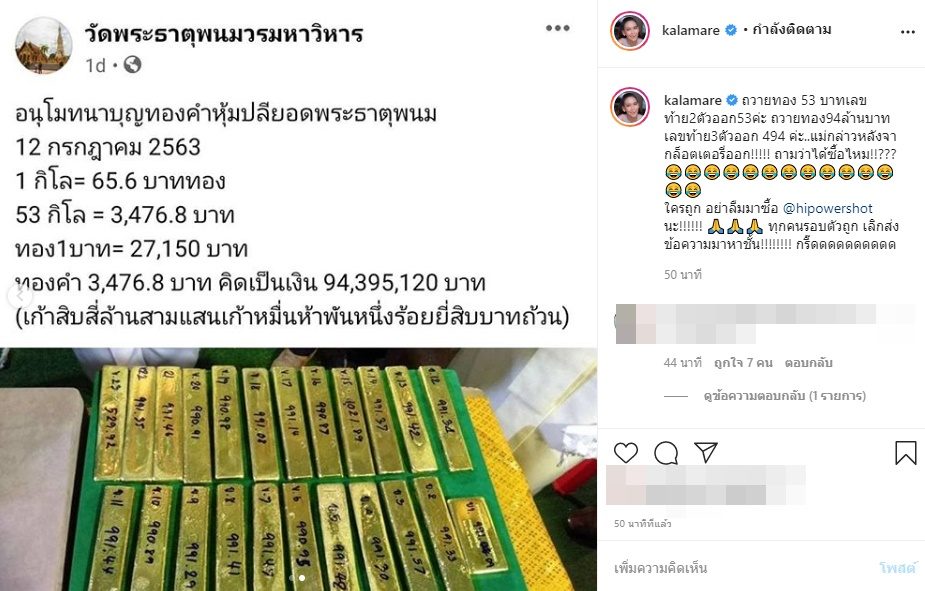Open comments with the speech bubble icon
Screen dimensions: 925x591
[x=666, y=452]
